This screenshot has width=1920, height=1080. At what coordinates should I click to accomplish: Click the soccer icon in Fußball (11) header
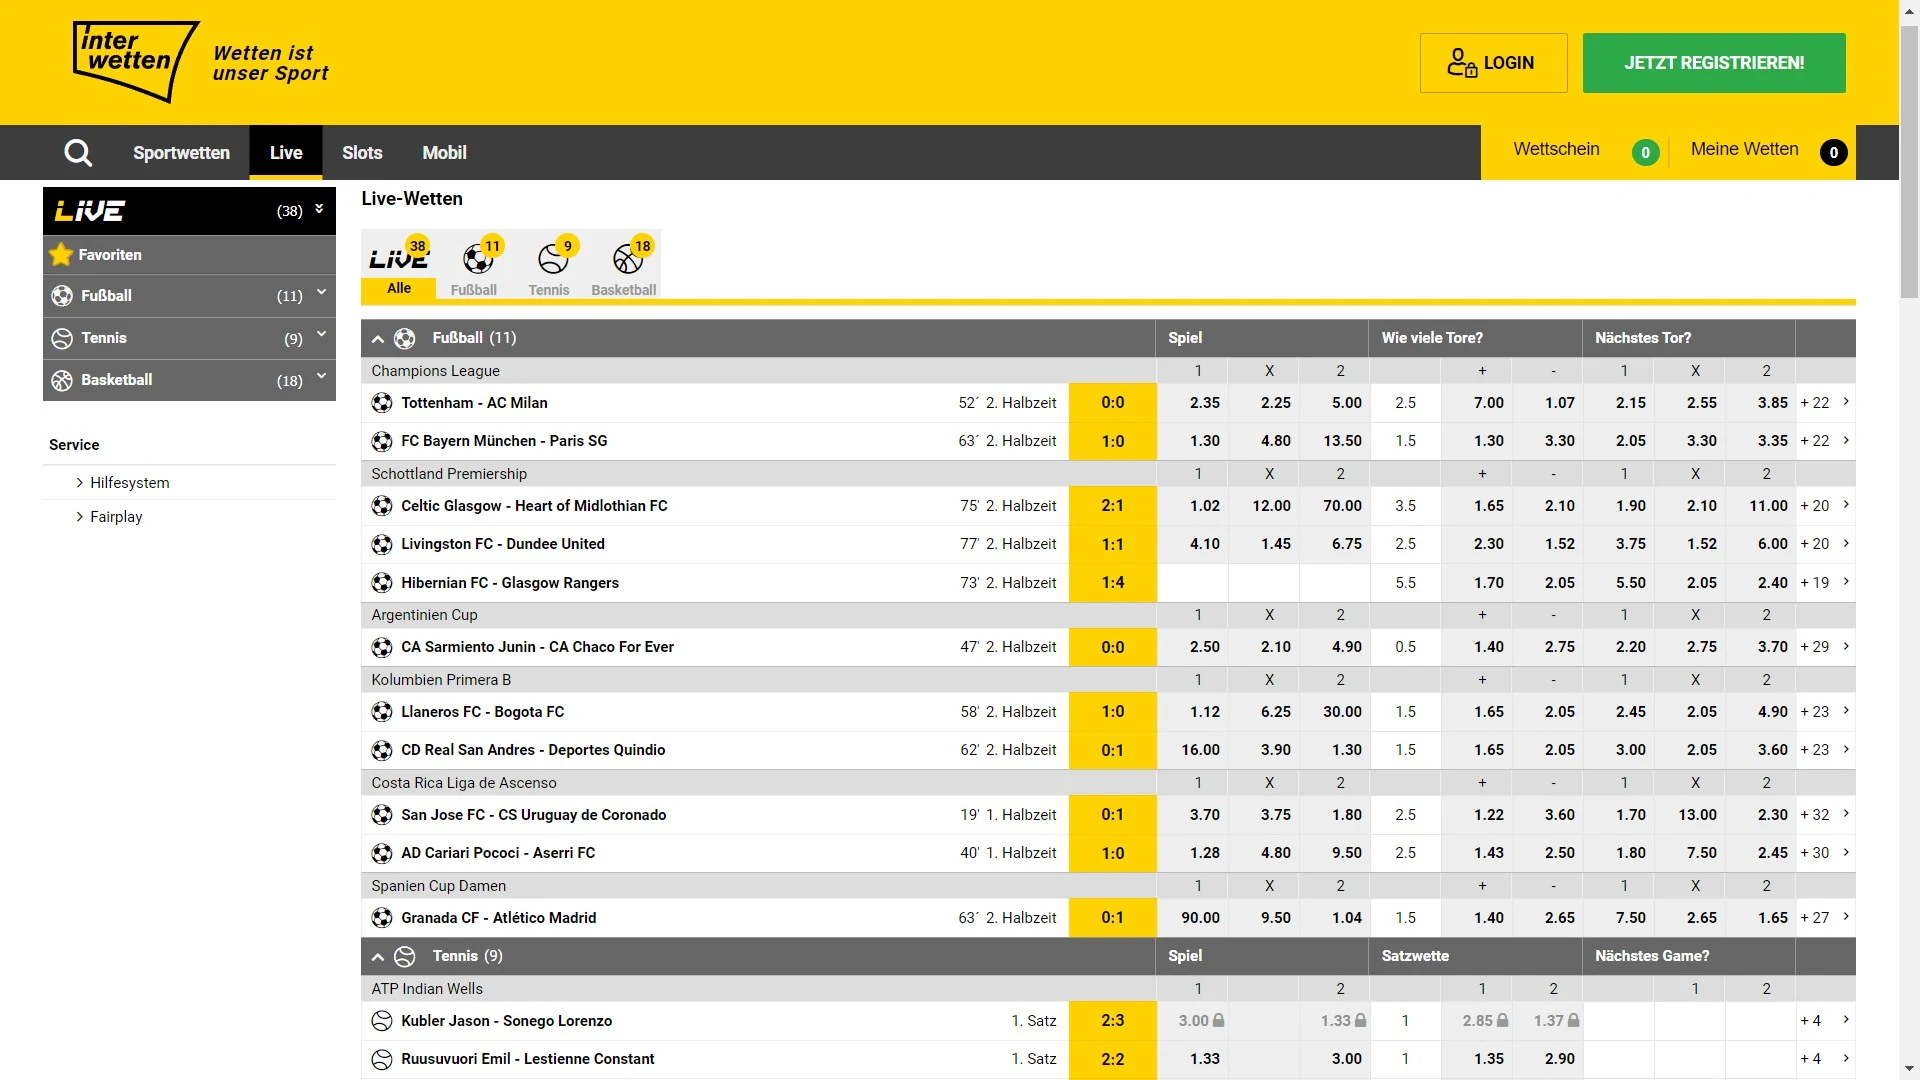click(x=405, y=339)
